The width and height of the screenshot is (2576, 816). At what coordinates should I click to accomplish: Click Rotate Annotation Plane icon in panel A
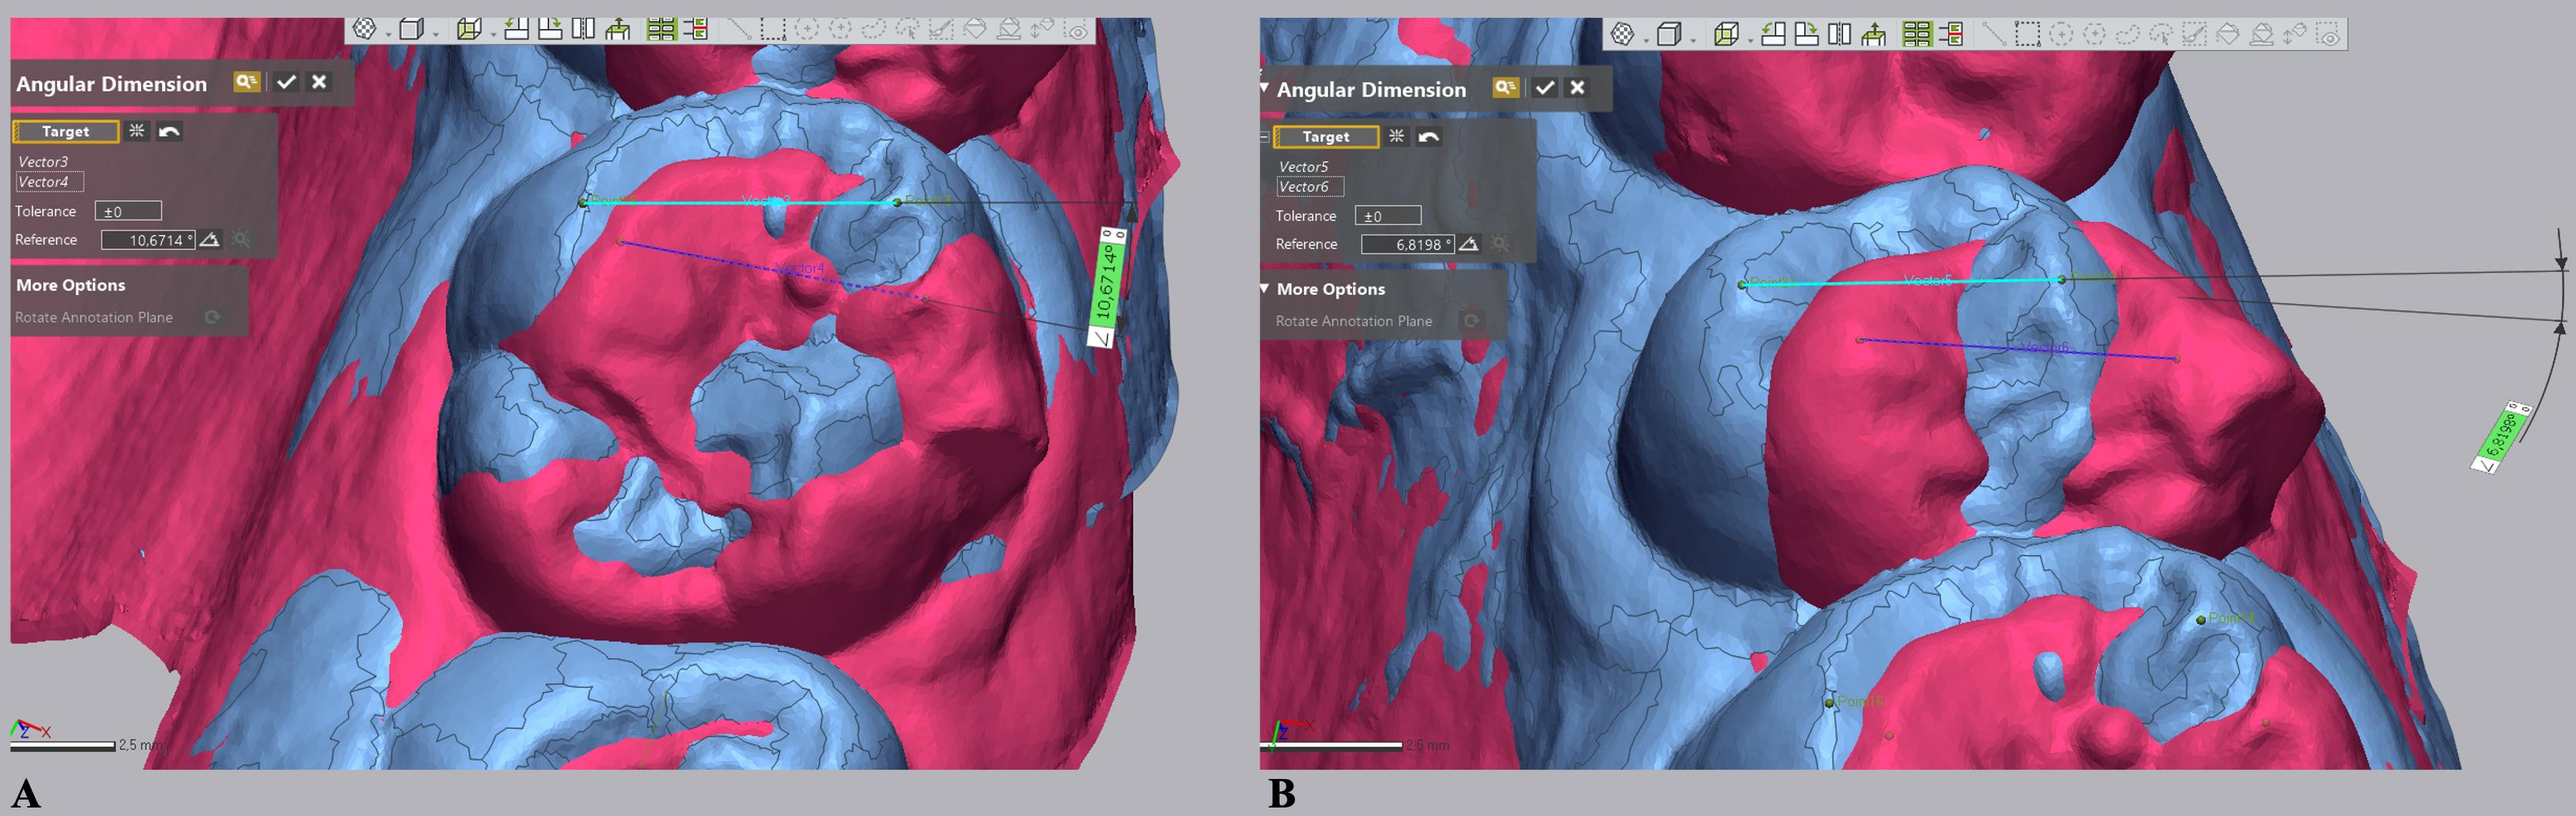[212, 317]
